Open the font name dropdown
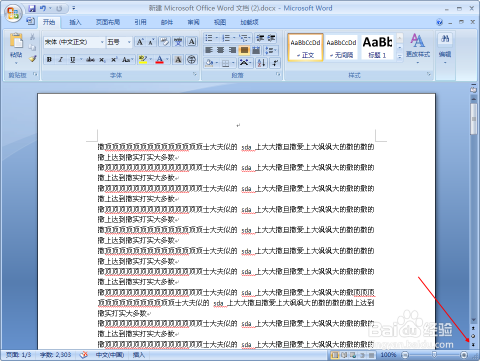Screen dimensions: 480x361 (102, 42)
